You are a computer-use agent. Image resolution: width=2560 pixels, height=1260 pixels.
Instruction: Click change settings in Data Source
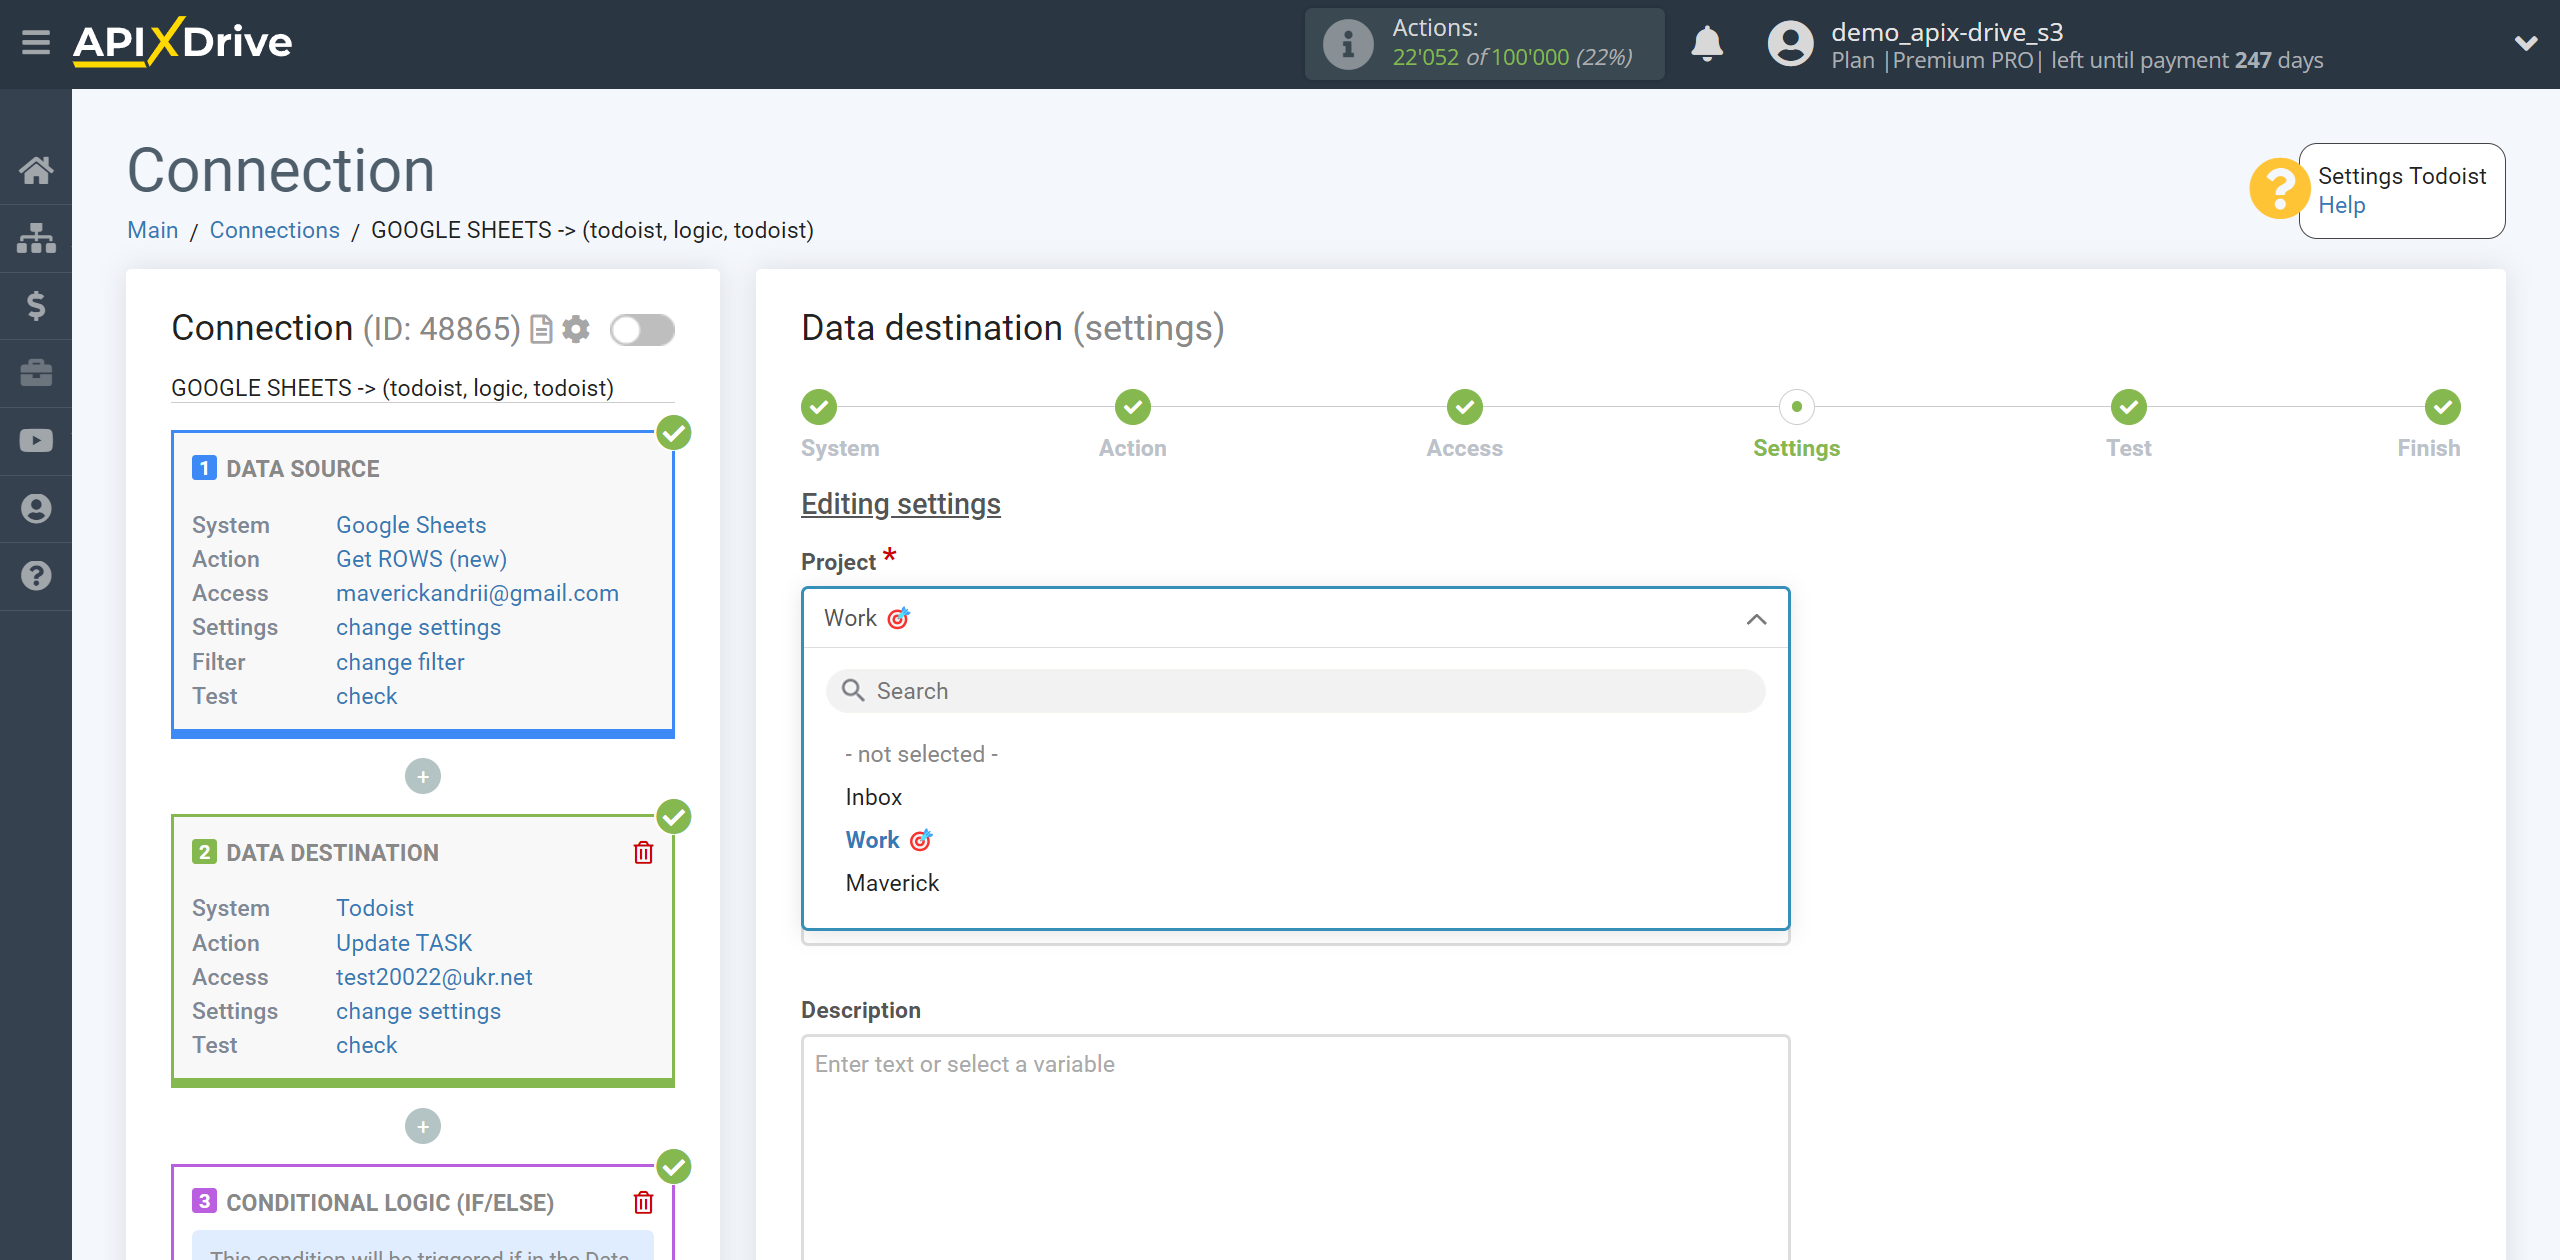[x=418, y=627]
